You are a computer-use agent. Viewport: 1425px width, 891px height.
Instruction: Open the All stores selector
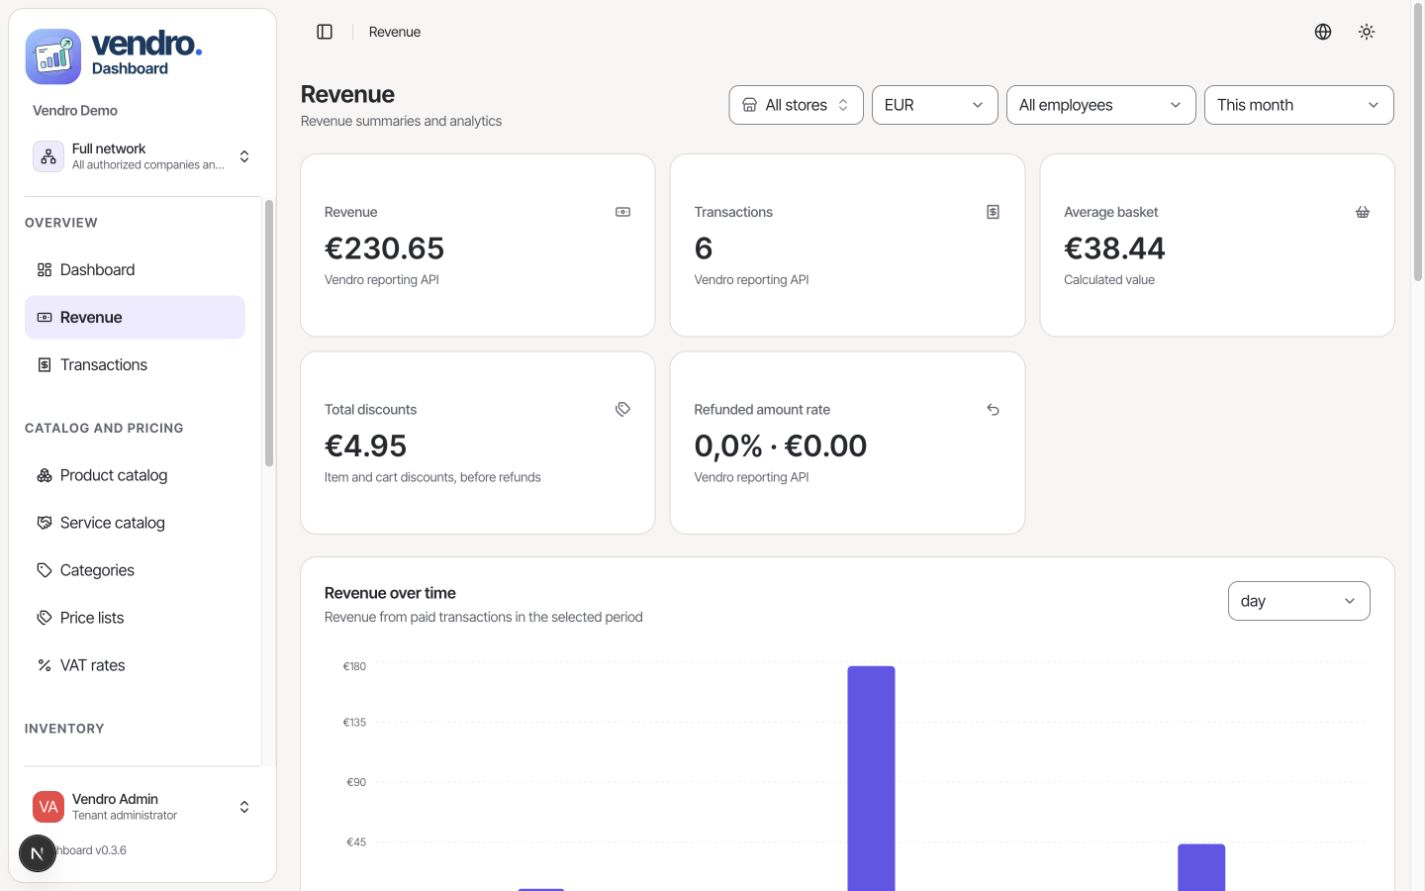[x=796, y=105]
